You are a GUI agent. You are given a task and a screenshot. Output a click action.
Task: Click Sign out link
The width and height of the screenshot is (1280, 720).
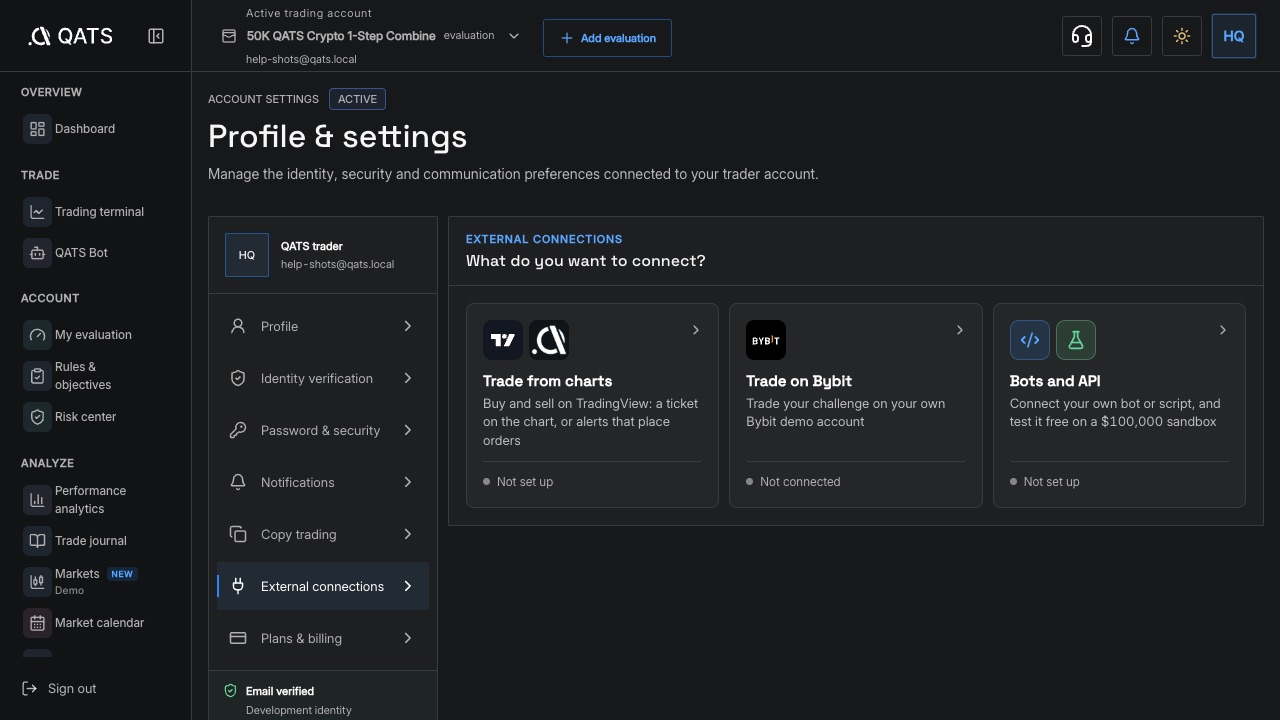pyautogui.click(x=59, y=689)
